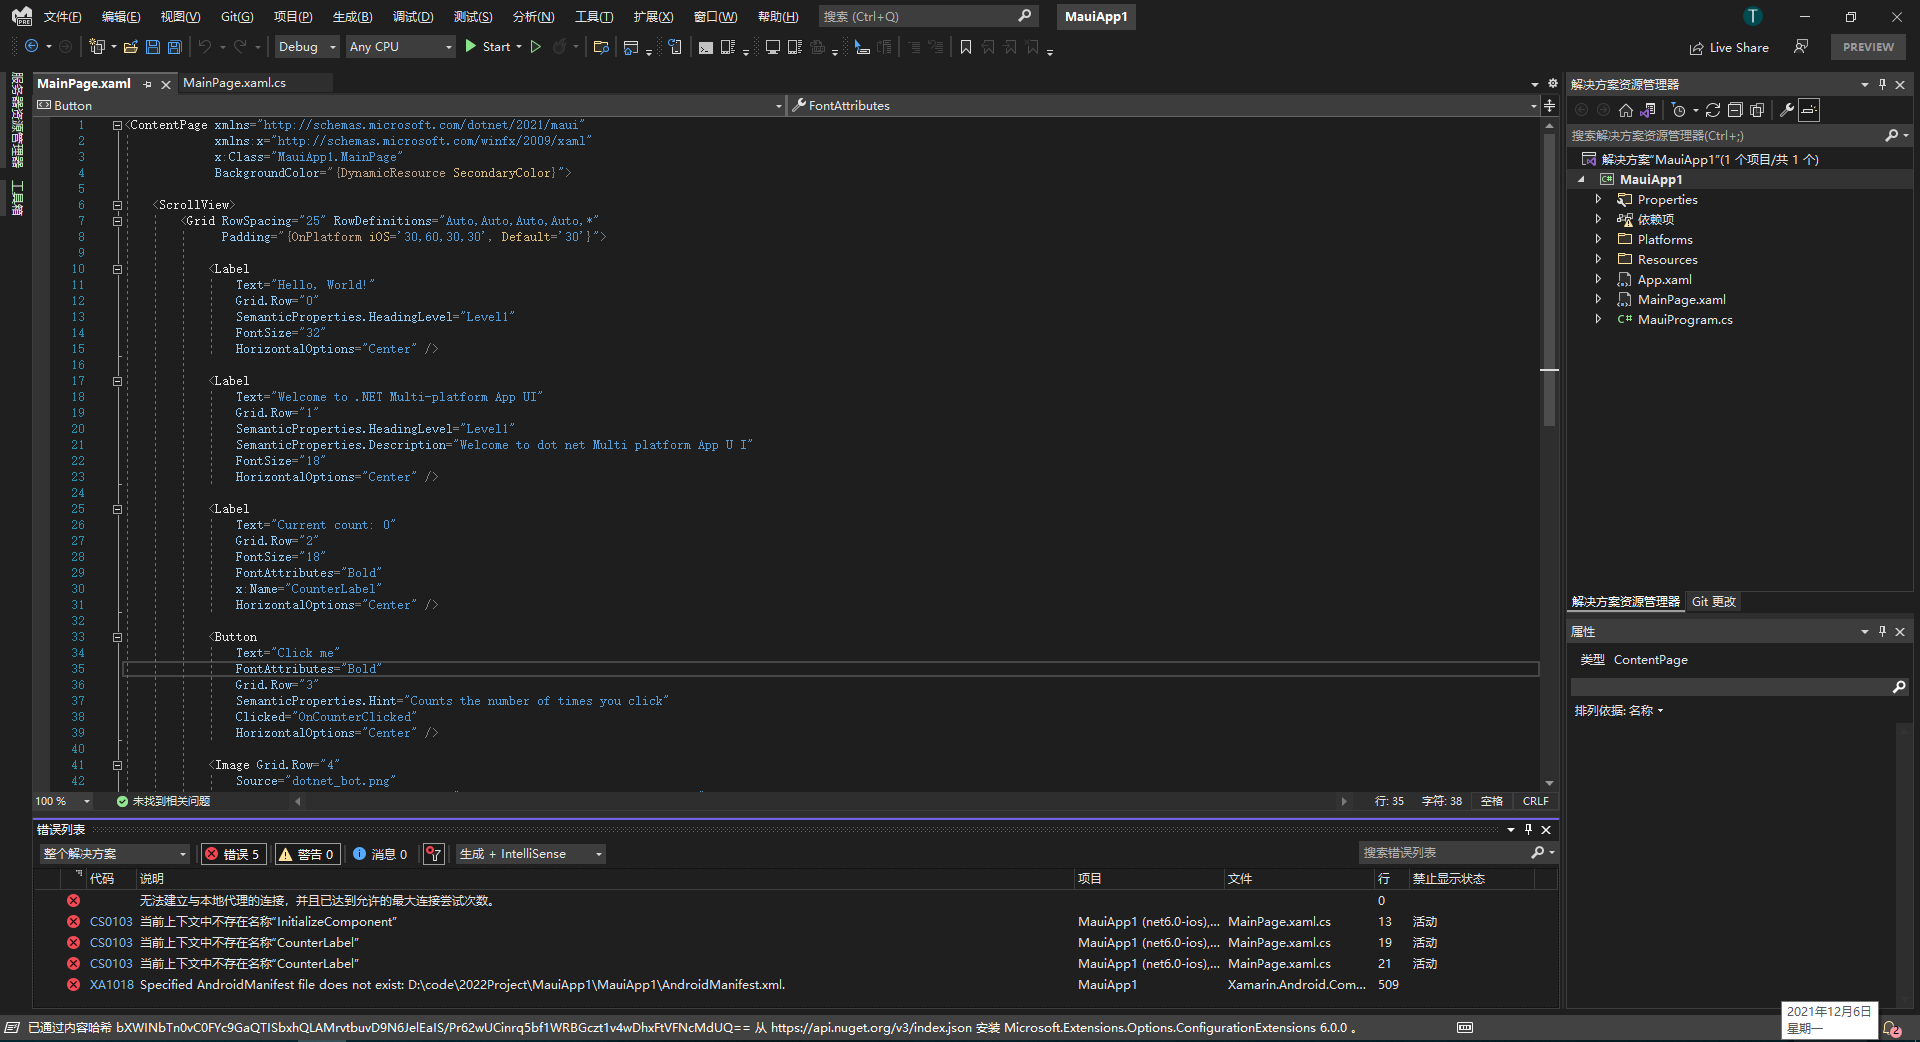Screen dimensions: 1920x1042
Task: Click the 说明 column header in error list
Action: (606, 878)
